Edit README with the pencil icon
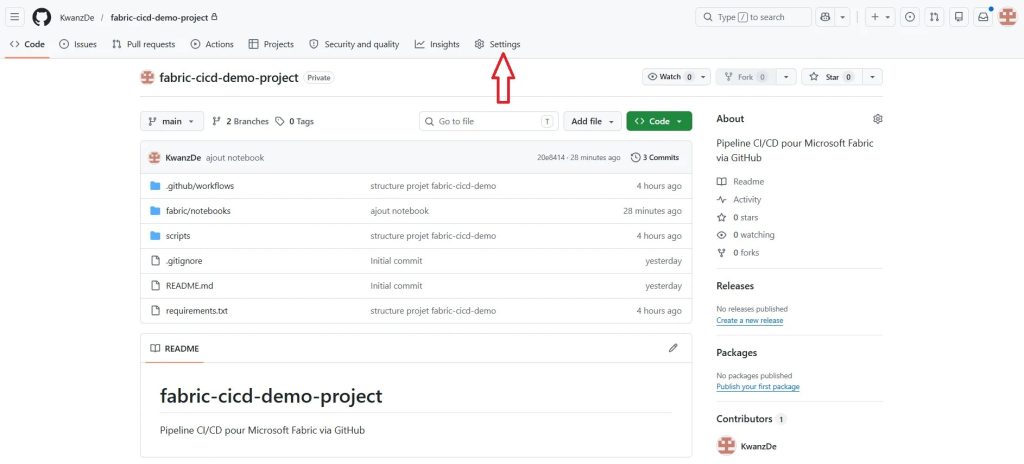Screen dimensions: 1024x464 pyautogui.click(x=673, y=348)
